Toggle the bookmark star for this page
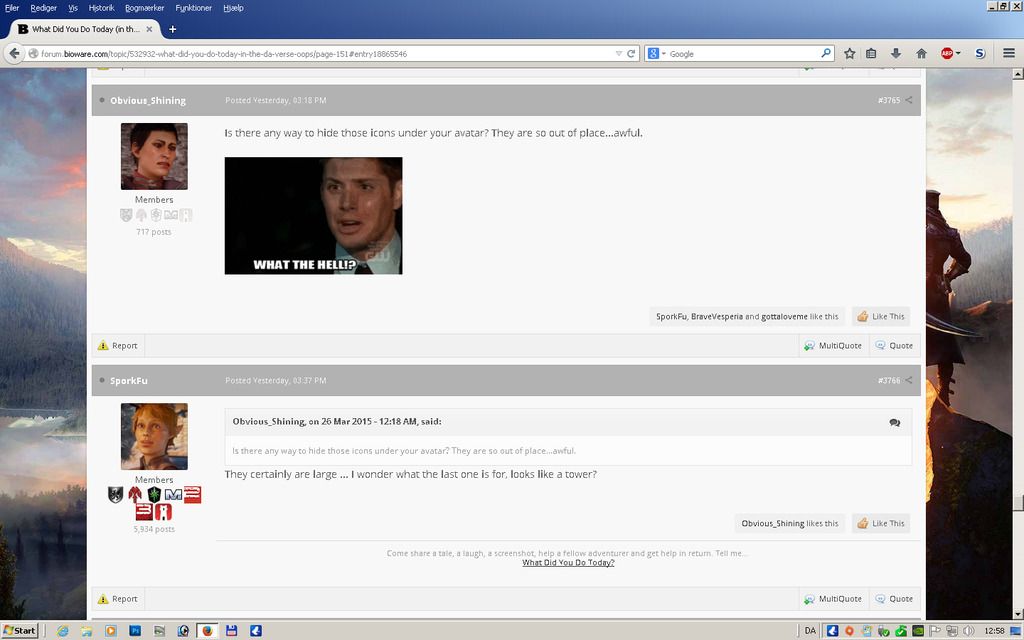Screen dimensions: 1024x640 click(850, 53)
